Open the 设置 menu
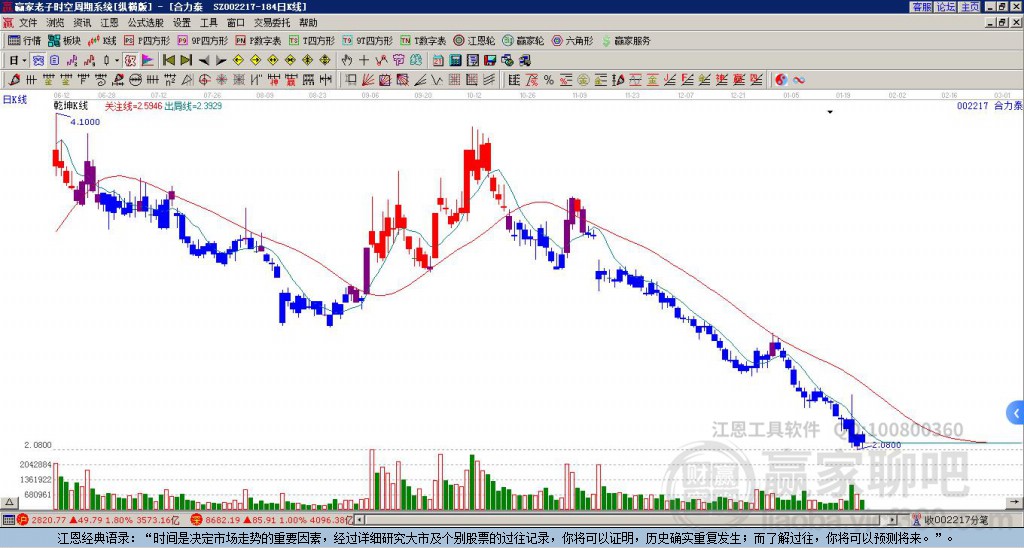 click(182, 23)
